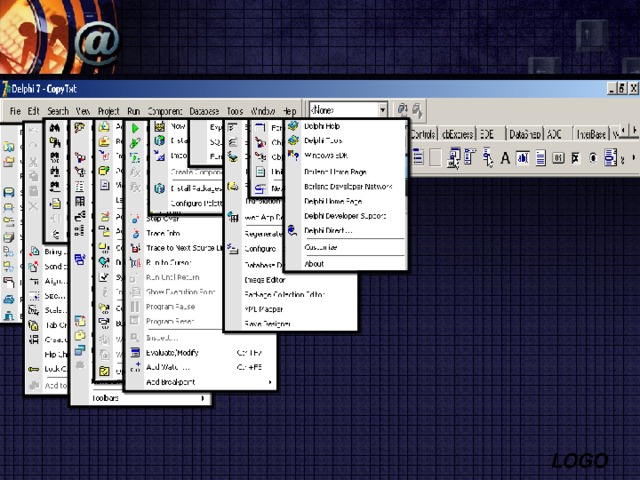640x480 pixels.
Task: Choose About from the Help menu
Action: [314, 264]
